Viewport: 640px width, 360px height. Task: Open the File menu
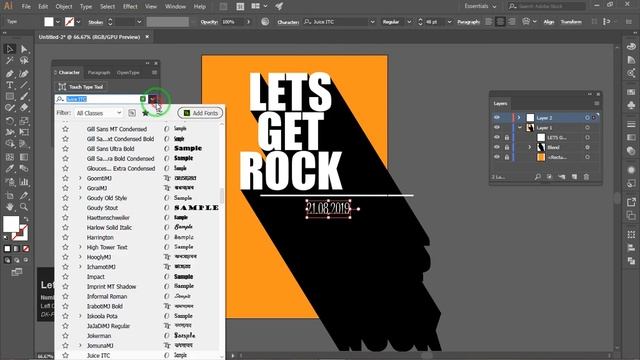26,7
